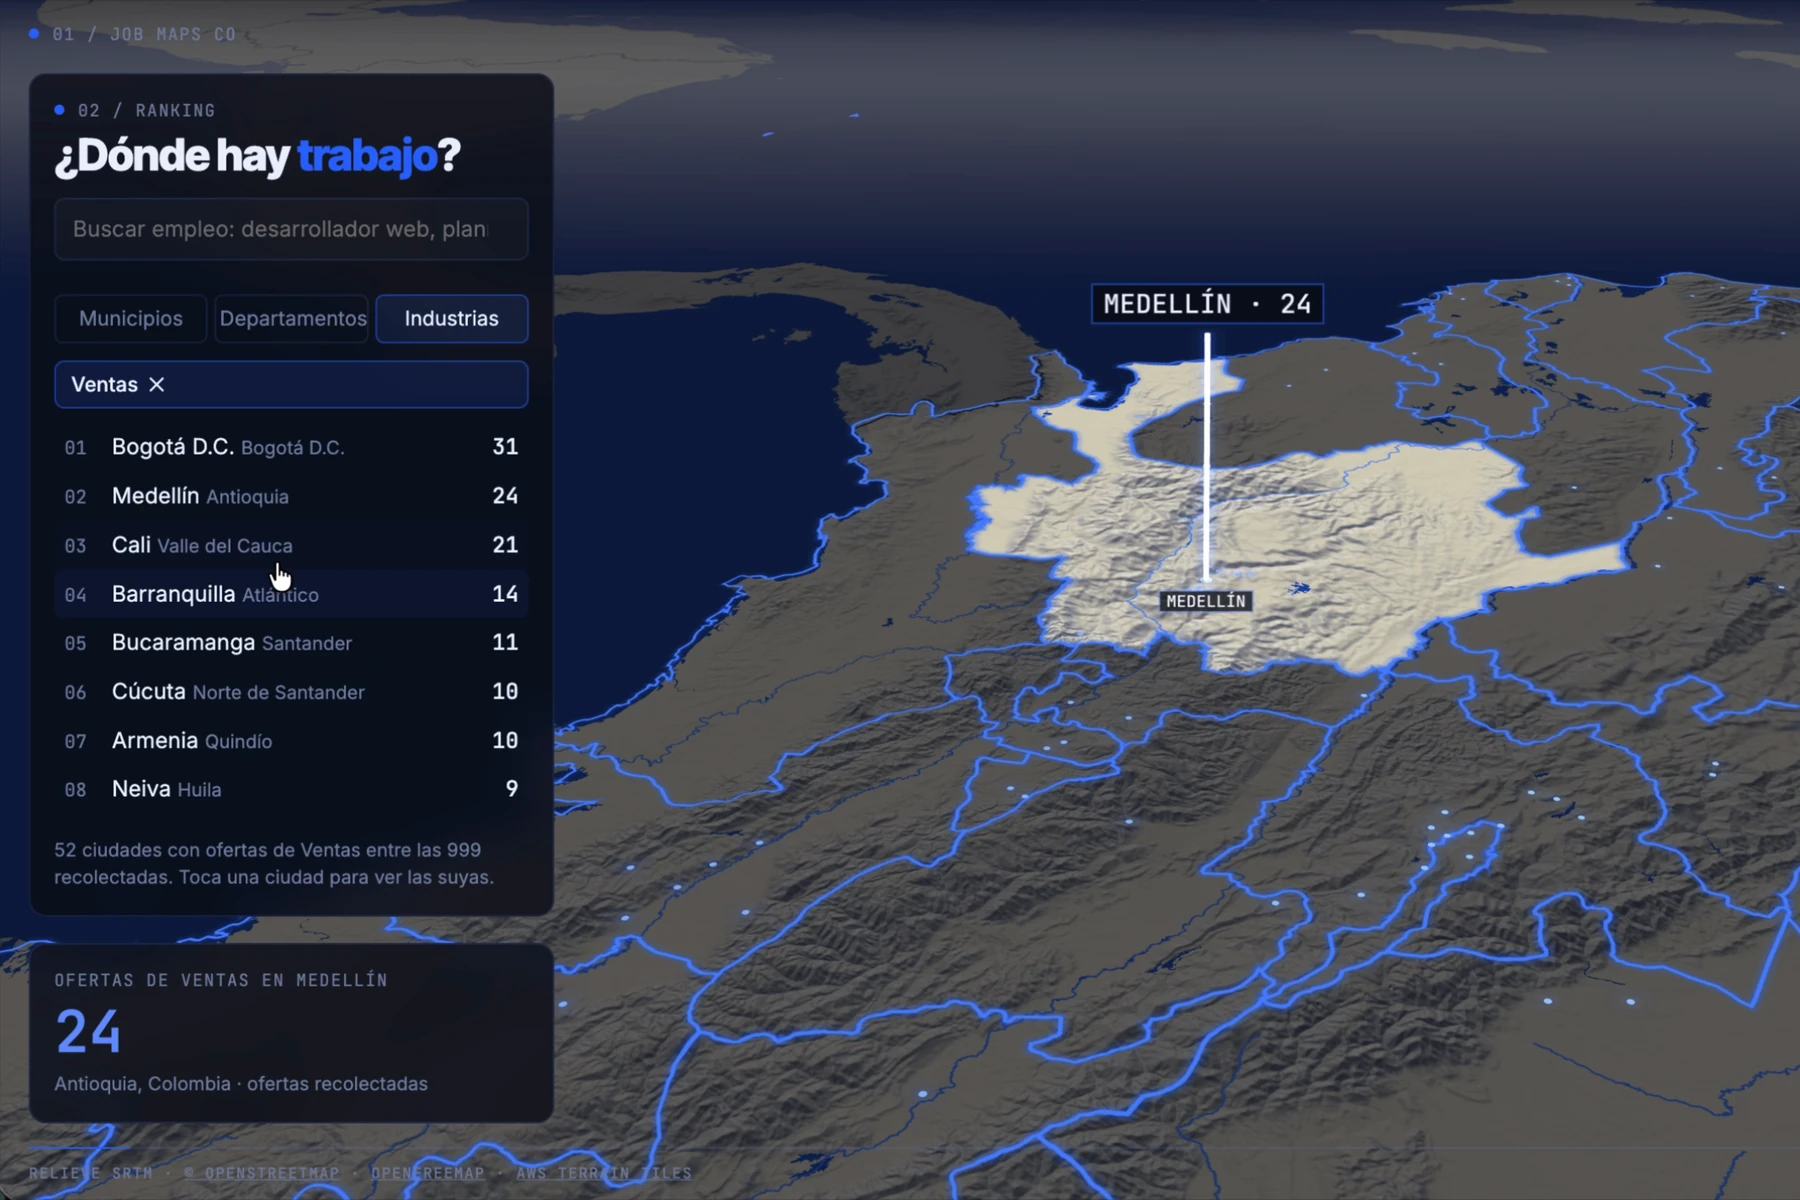Click 'Antioquia, Colombia · ofertas recolectadas' caption
Screen dimensions: 1800x1200
pos(241,1084)
